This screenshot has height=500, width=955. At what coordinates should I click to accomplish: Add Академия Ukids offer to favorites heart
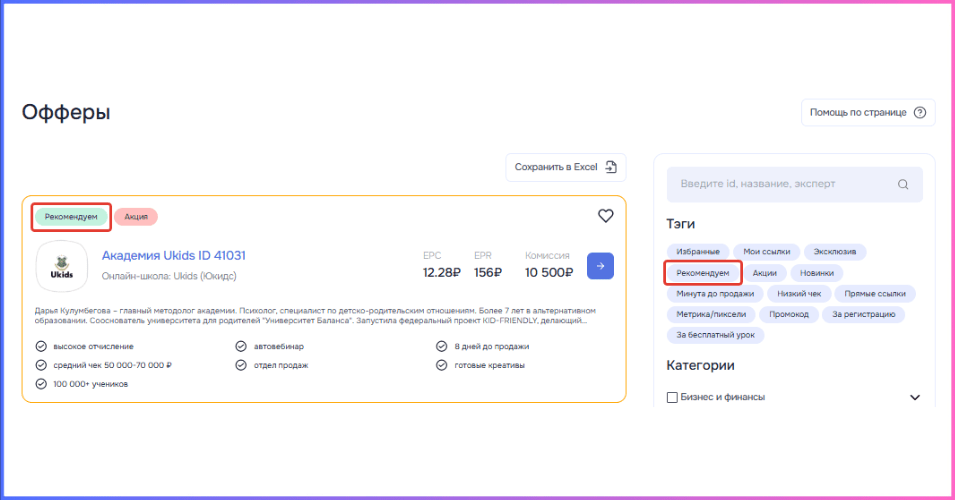[605, 216]
